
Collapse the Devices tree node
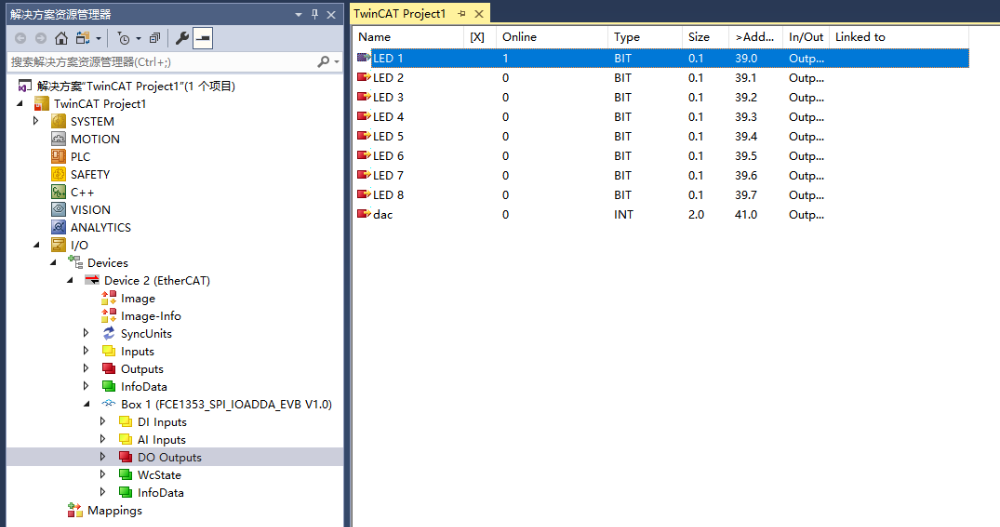pos(53,262)
